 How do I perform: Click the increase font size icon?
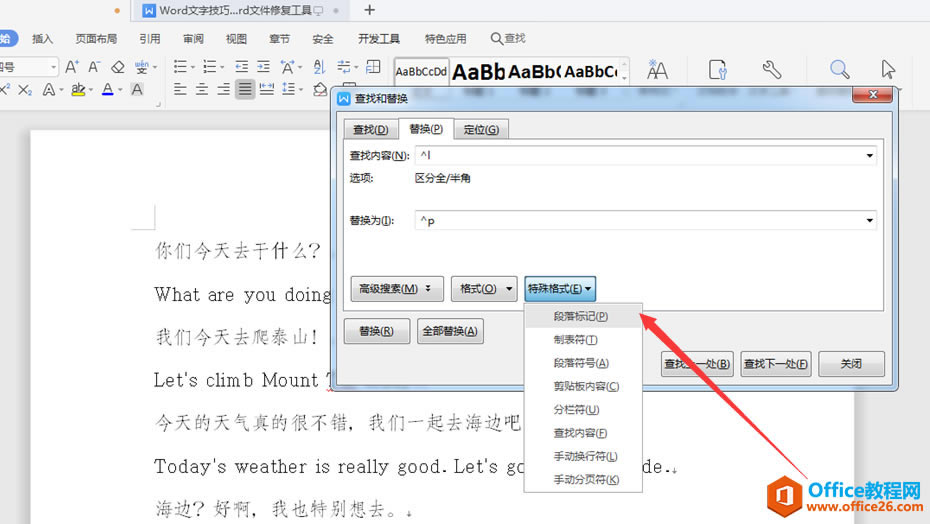click(71, 67)
